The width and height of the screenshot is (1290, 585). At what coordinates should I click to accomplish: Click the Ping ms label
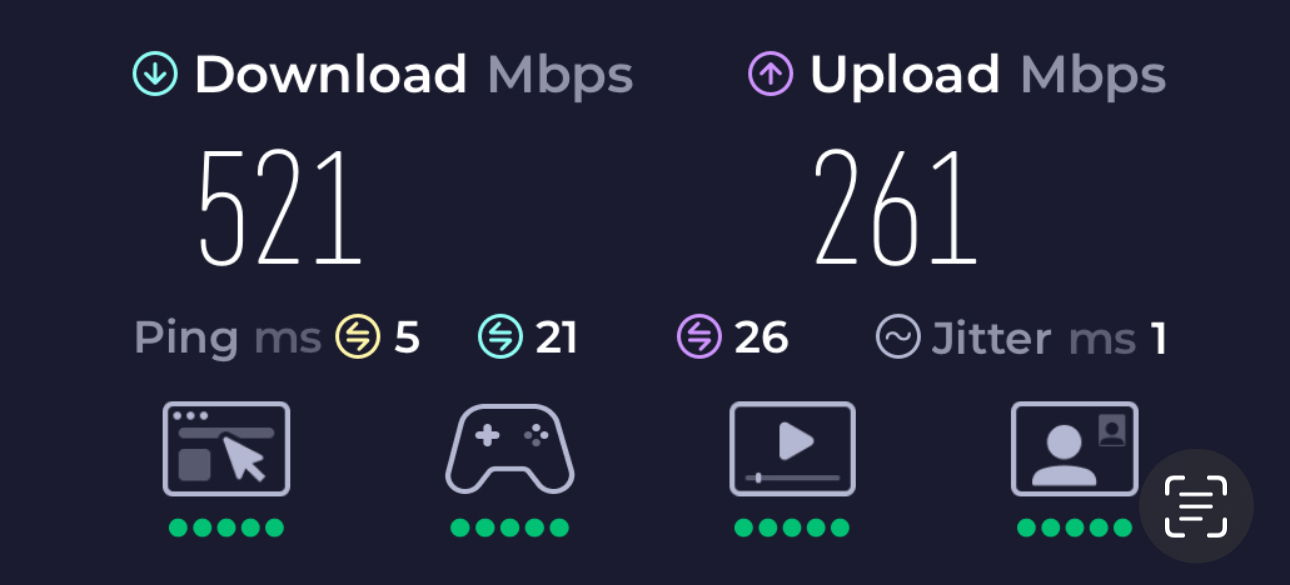(x=227, y=339)
